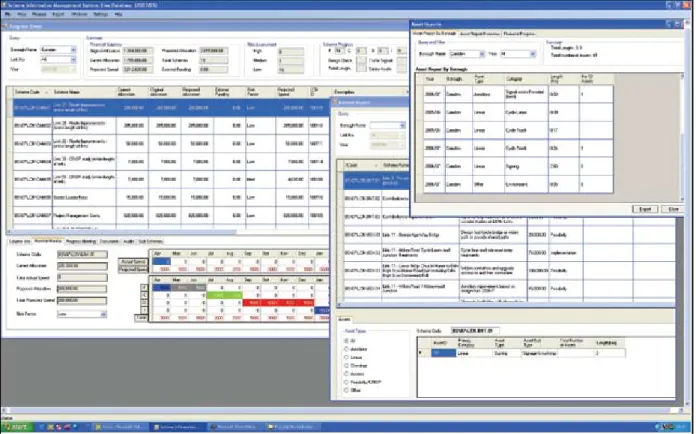
Task: Click Export button in Asset Reports window
Action: click(x=645, y=209)
